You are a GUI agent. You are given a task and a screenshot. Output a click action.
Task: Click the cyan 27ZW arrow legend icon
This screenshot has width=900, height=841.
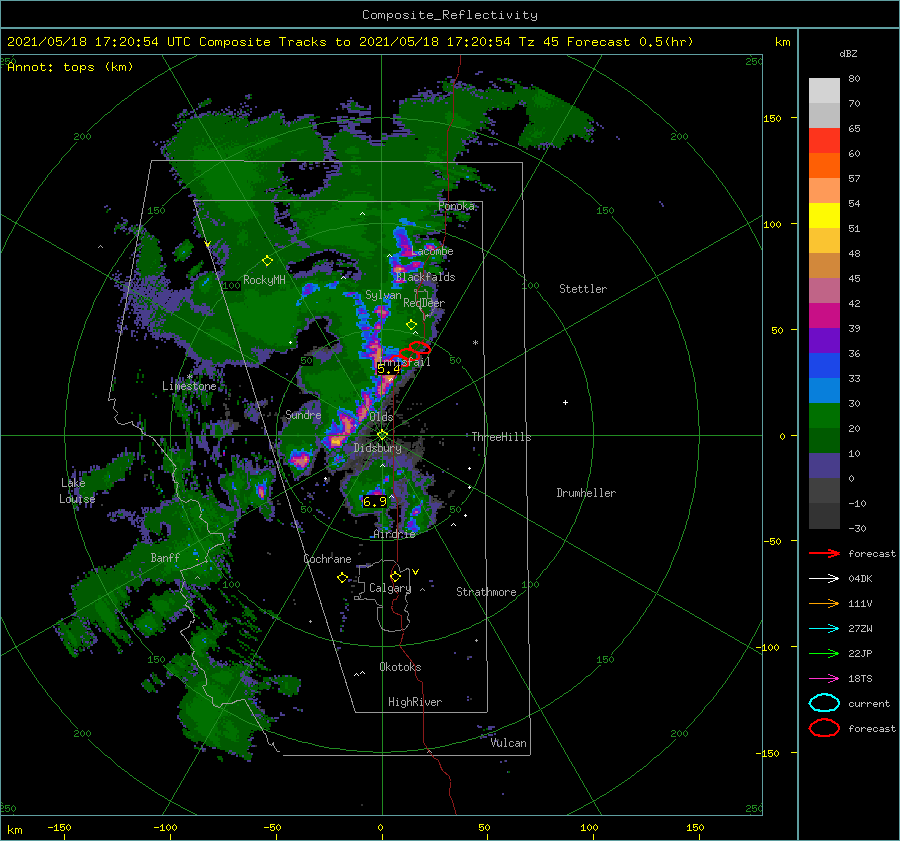click(824, 629)
